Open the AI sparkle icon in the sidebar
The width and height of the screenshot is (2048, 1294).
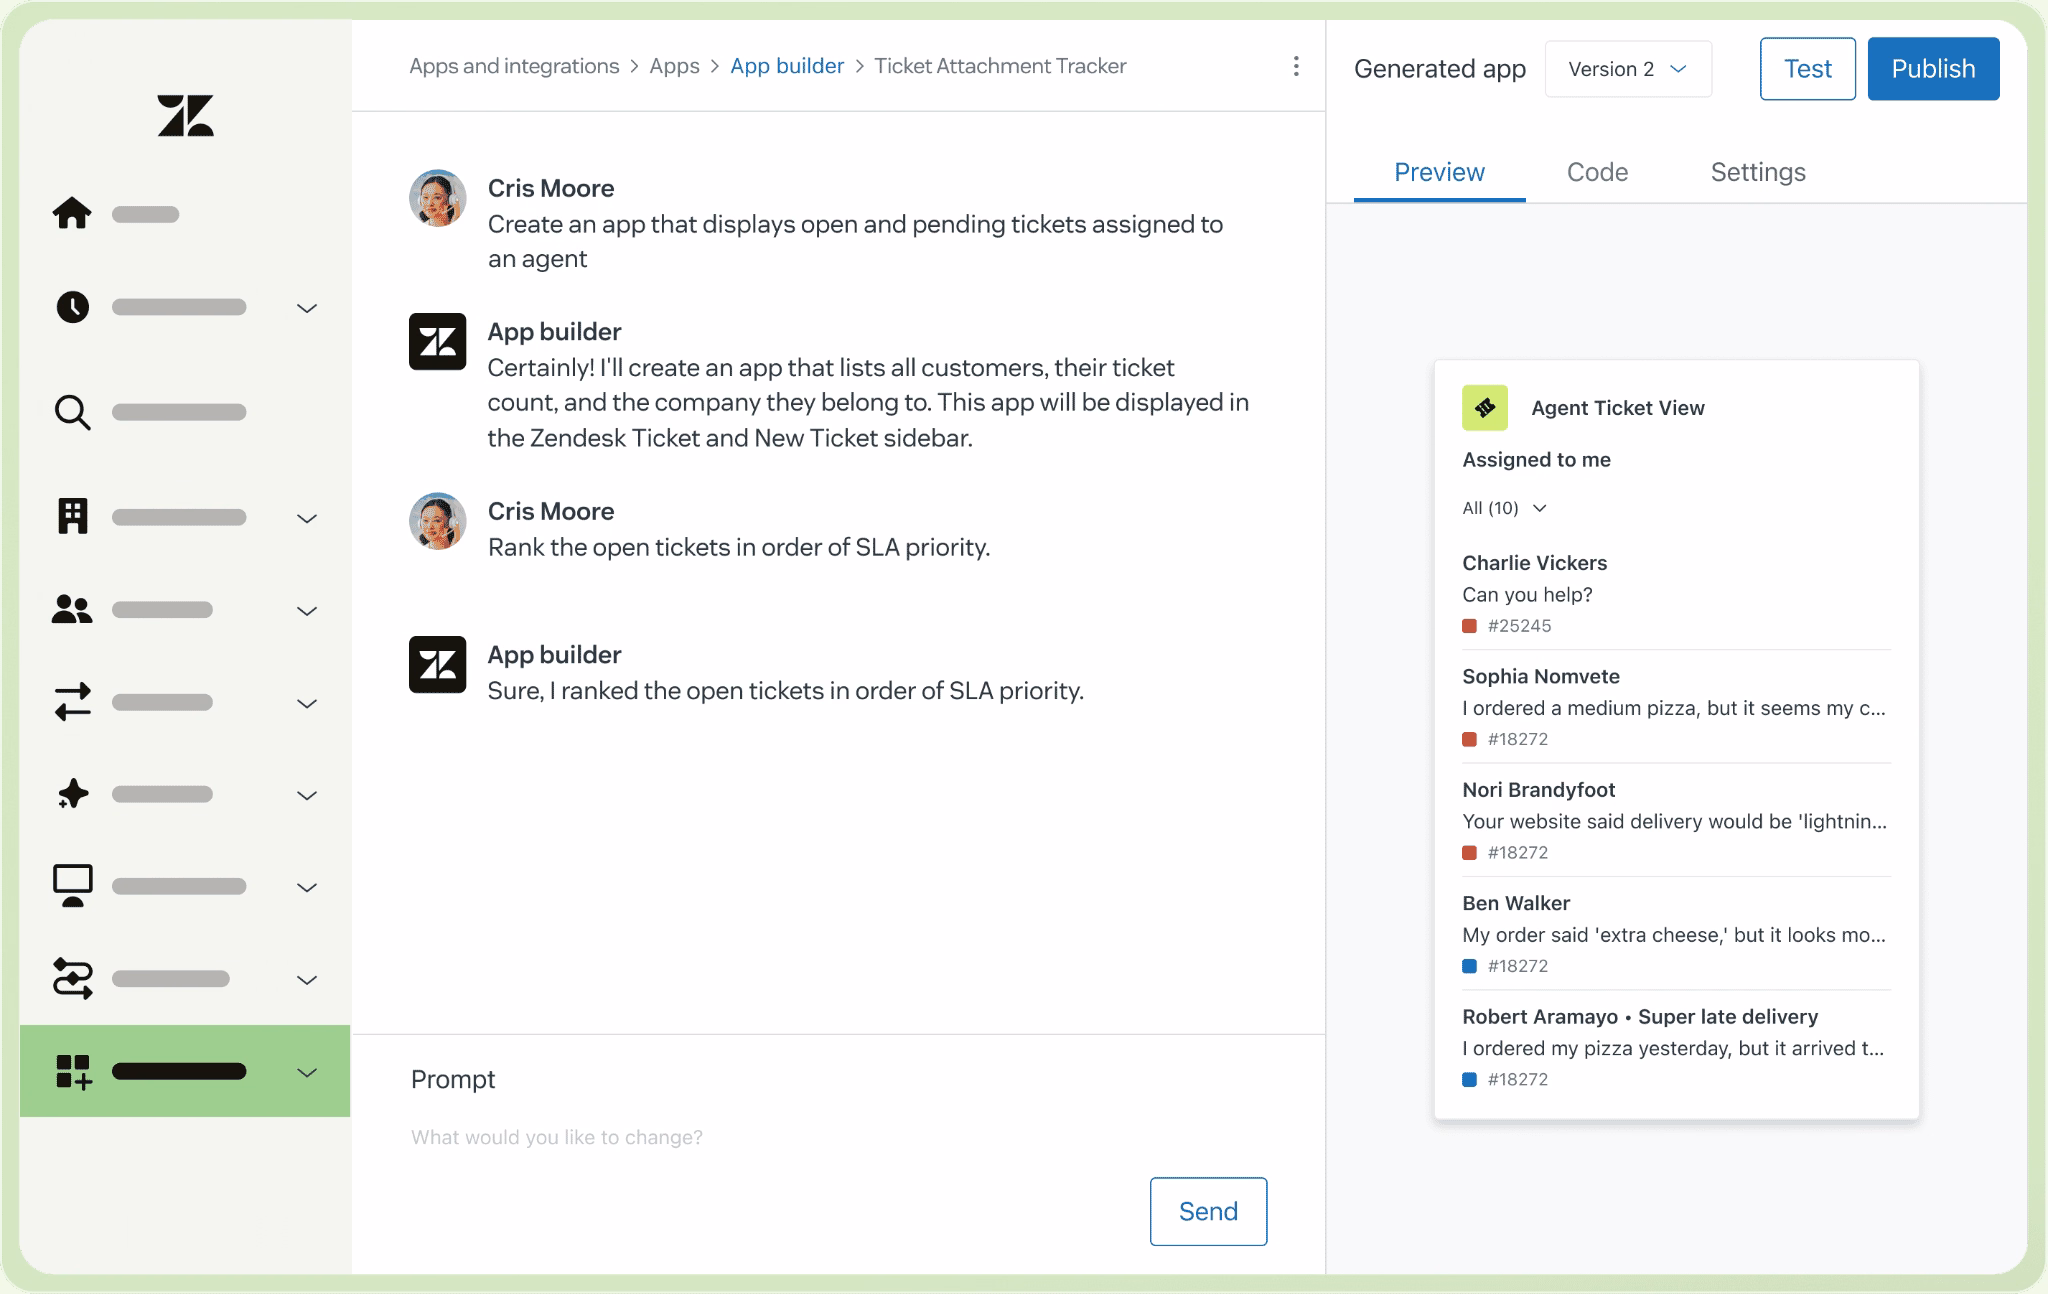(x=72, y=793)
